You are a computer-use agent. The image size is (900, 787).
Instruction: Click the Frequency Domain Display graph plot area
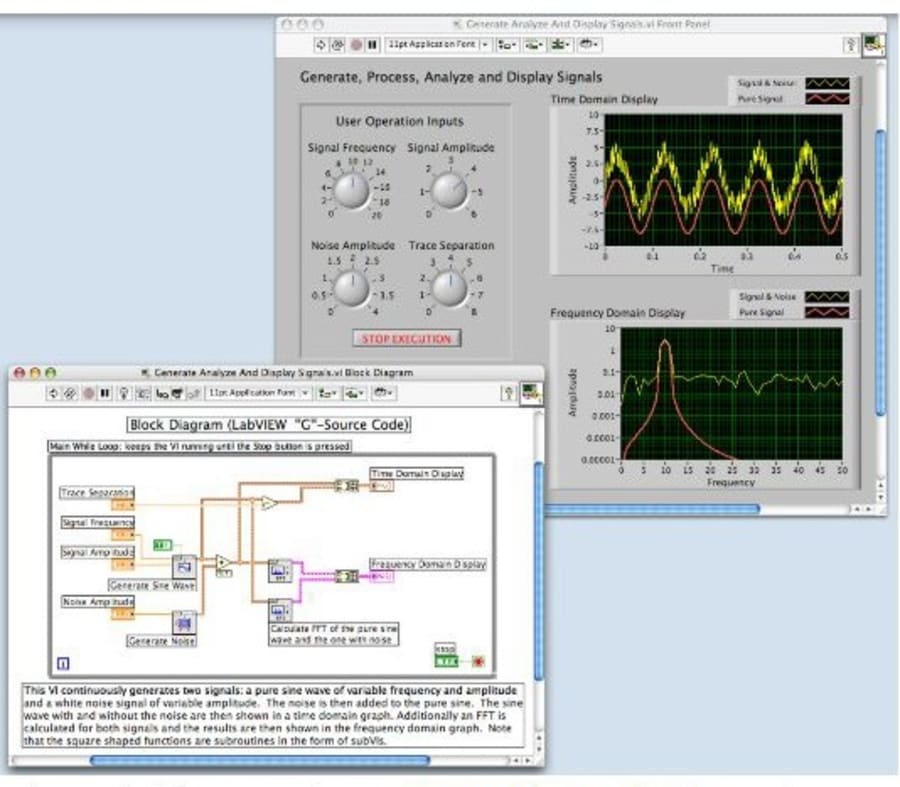[731, 393]
